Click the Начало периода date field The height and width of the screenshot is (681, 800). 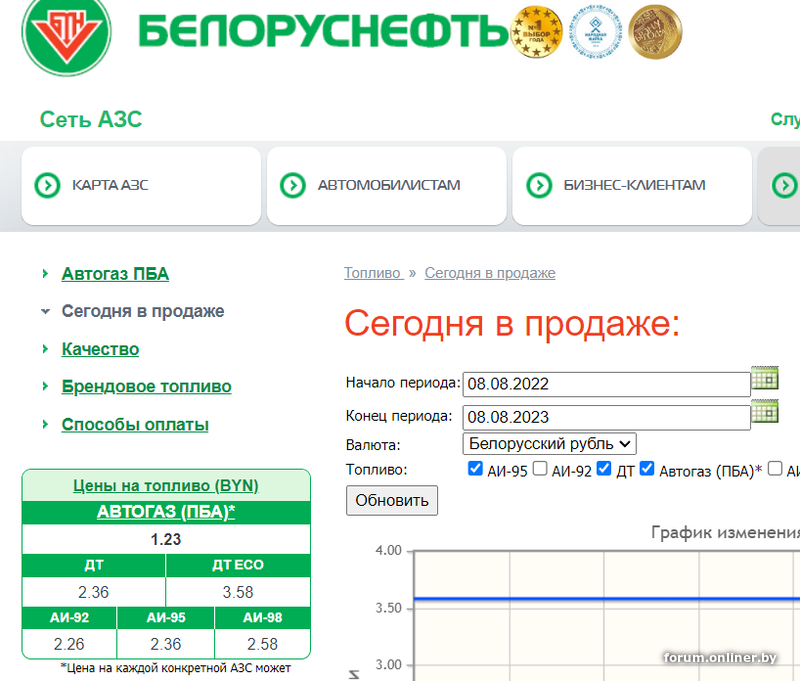(x=606, y=384)
